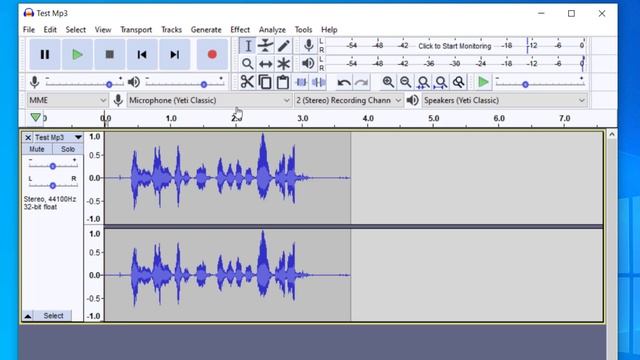Undo the last action
The height and width of the screenshot is (360, 640).
(x=344, y=82)
